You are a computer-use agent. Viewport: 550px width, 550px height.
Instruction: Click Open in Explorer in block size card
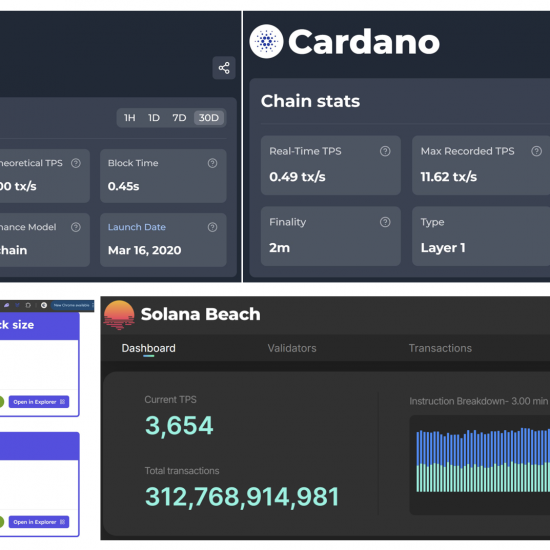(39, 402)
